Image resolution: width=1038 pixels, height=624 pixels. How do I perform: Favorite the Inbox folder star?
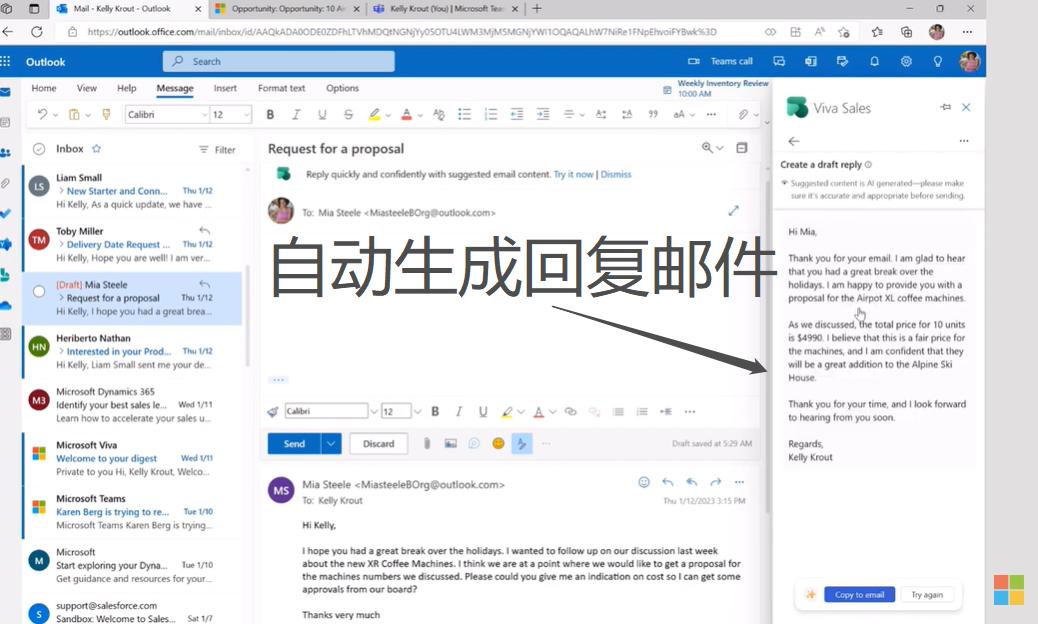point(97,149)
